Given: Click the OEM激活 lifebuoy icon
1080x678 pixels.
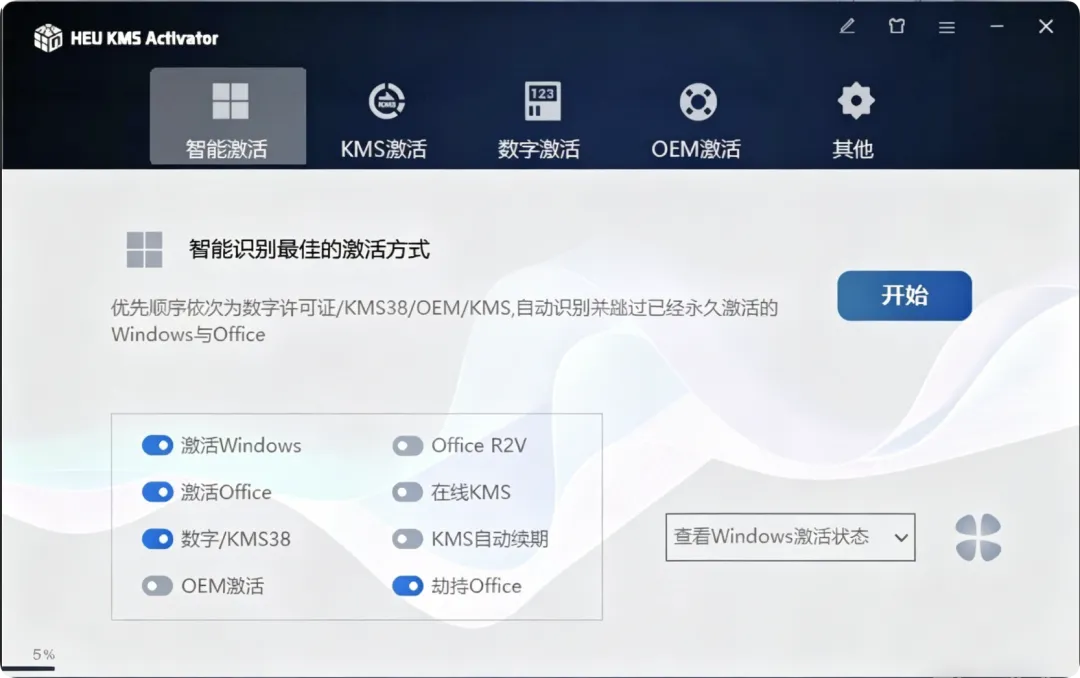Looking at the screenshot, I should pos(698,102).
